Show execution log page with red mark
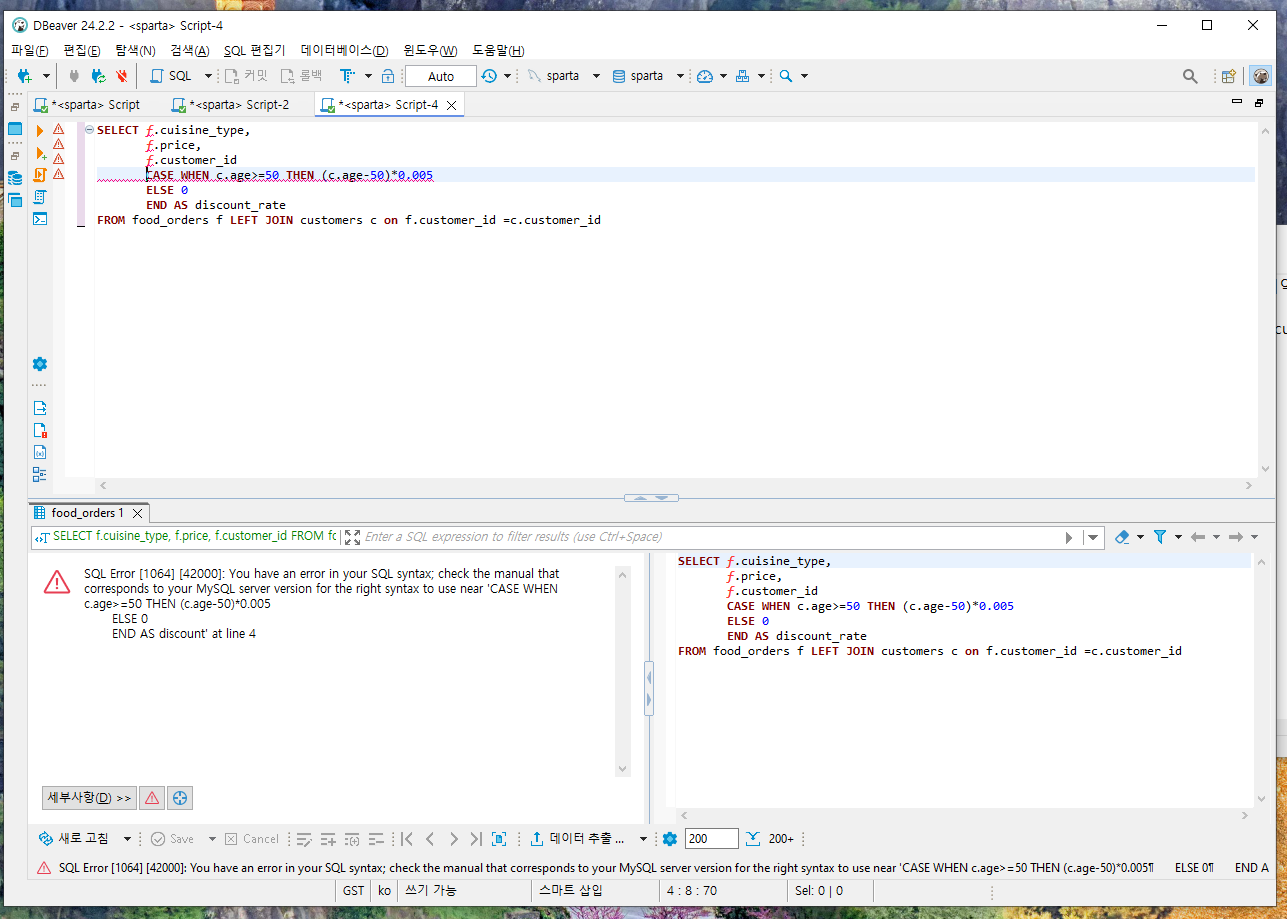 pos(40,430)
